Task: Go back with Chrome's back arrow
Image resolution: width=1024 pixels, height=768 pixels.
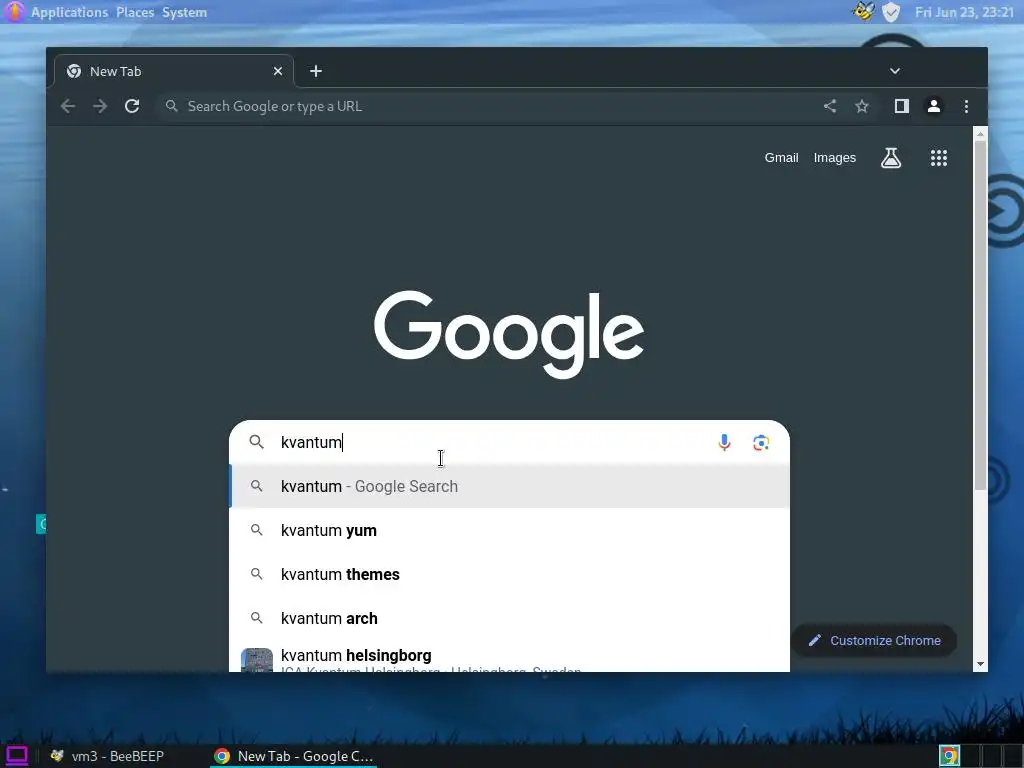Action: pyautogui.click(x=68, y=106)
